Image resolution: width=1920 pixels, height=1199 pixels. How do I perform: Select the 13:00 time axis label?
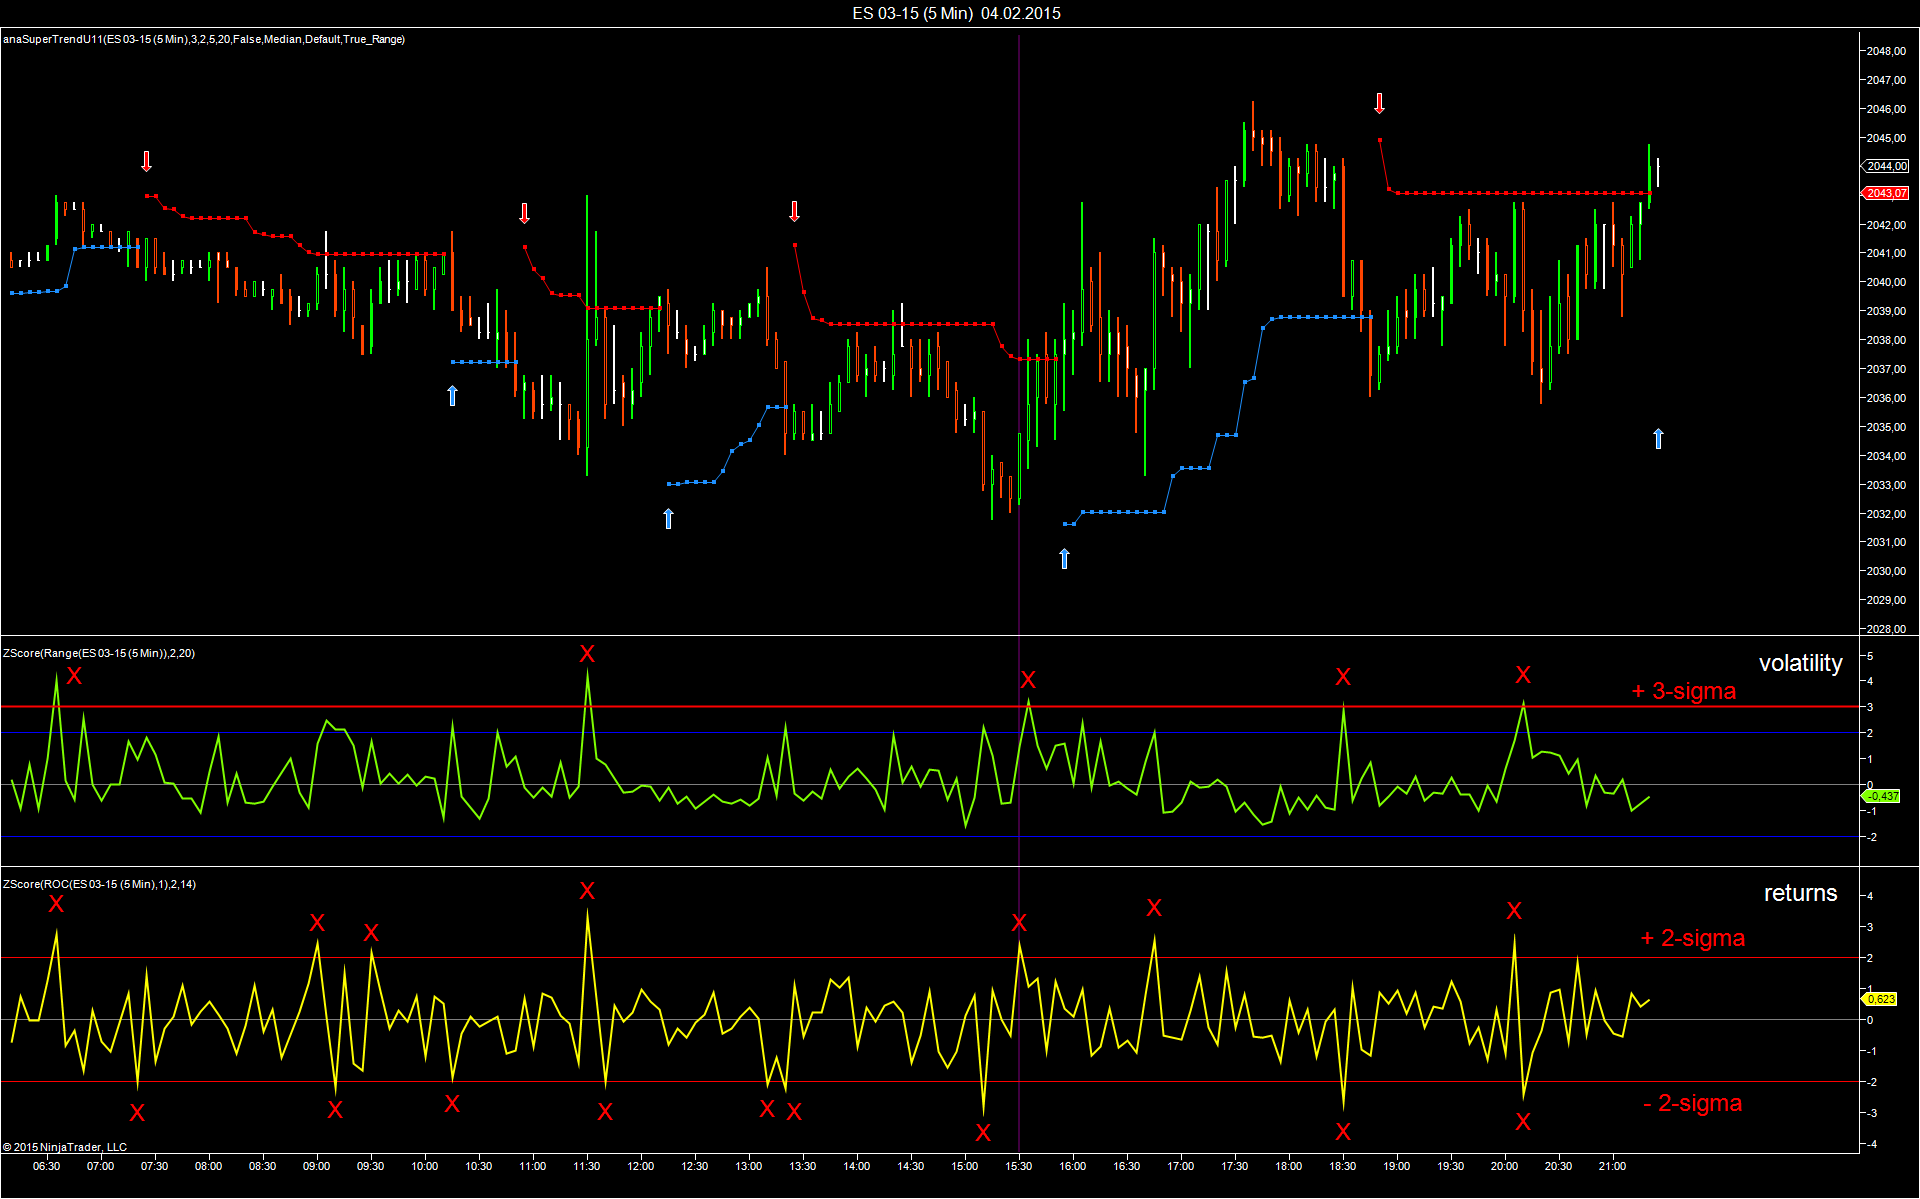click(x=749, y=1166)
